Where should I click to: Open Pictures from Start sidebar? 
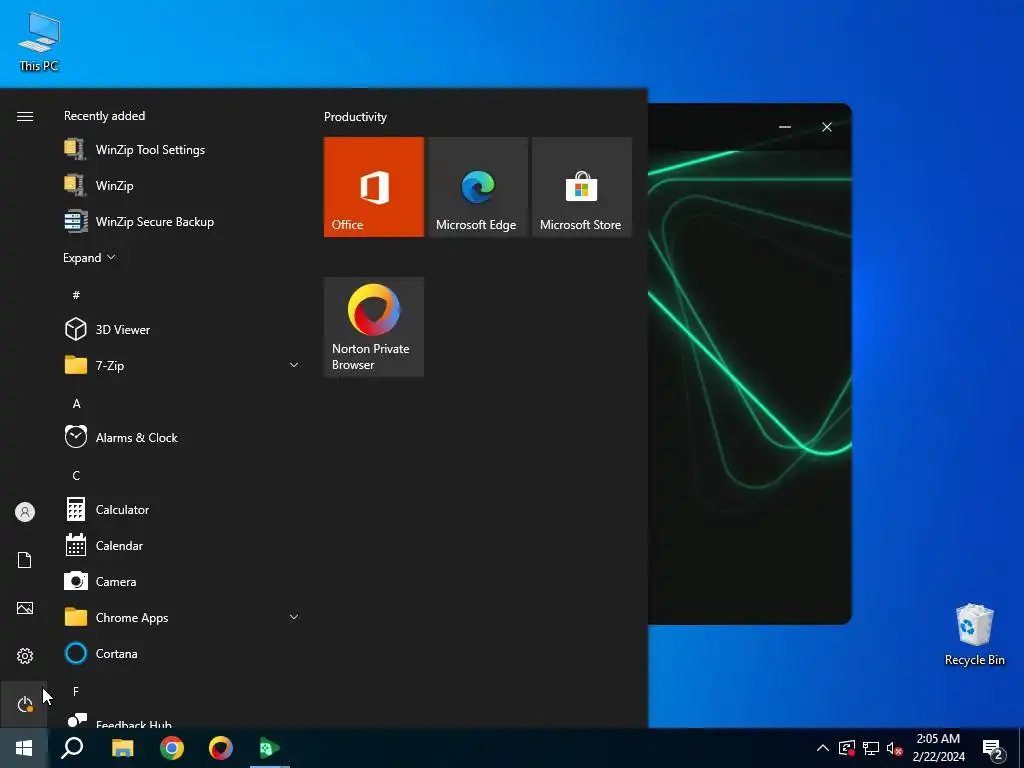coord(25,608)
